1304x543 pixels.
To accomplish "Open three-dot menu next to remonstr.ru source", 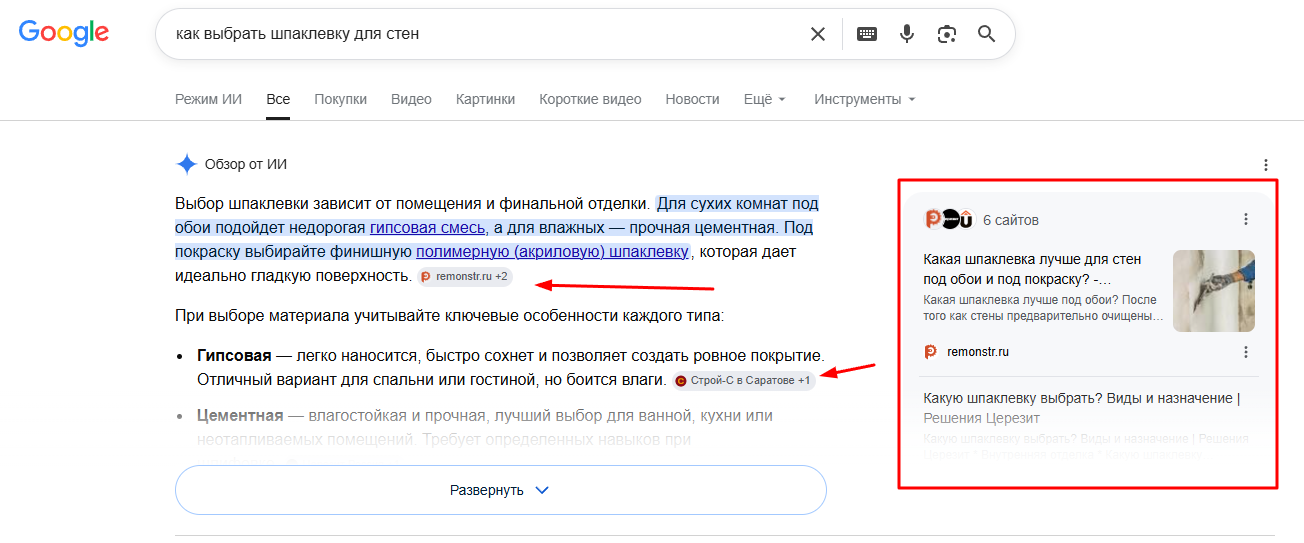I will coord(1246,352).
